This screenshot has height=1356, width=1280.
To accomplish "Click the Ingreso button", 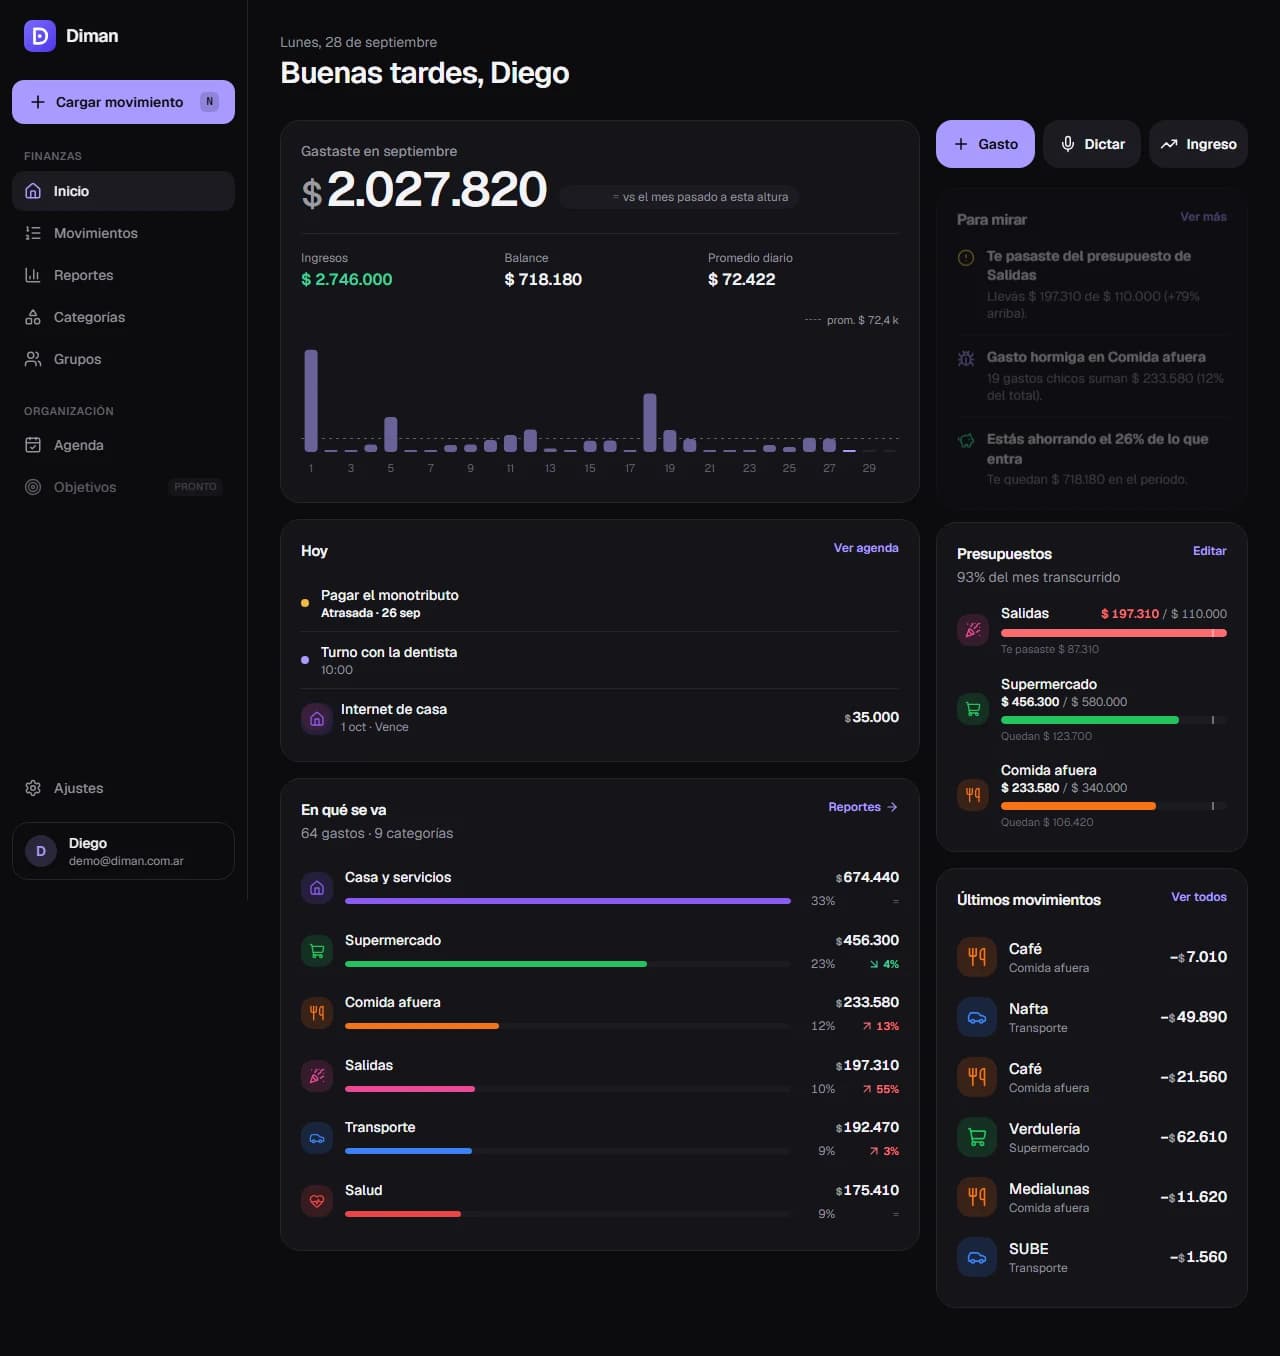I will click(1198, 144).
